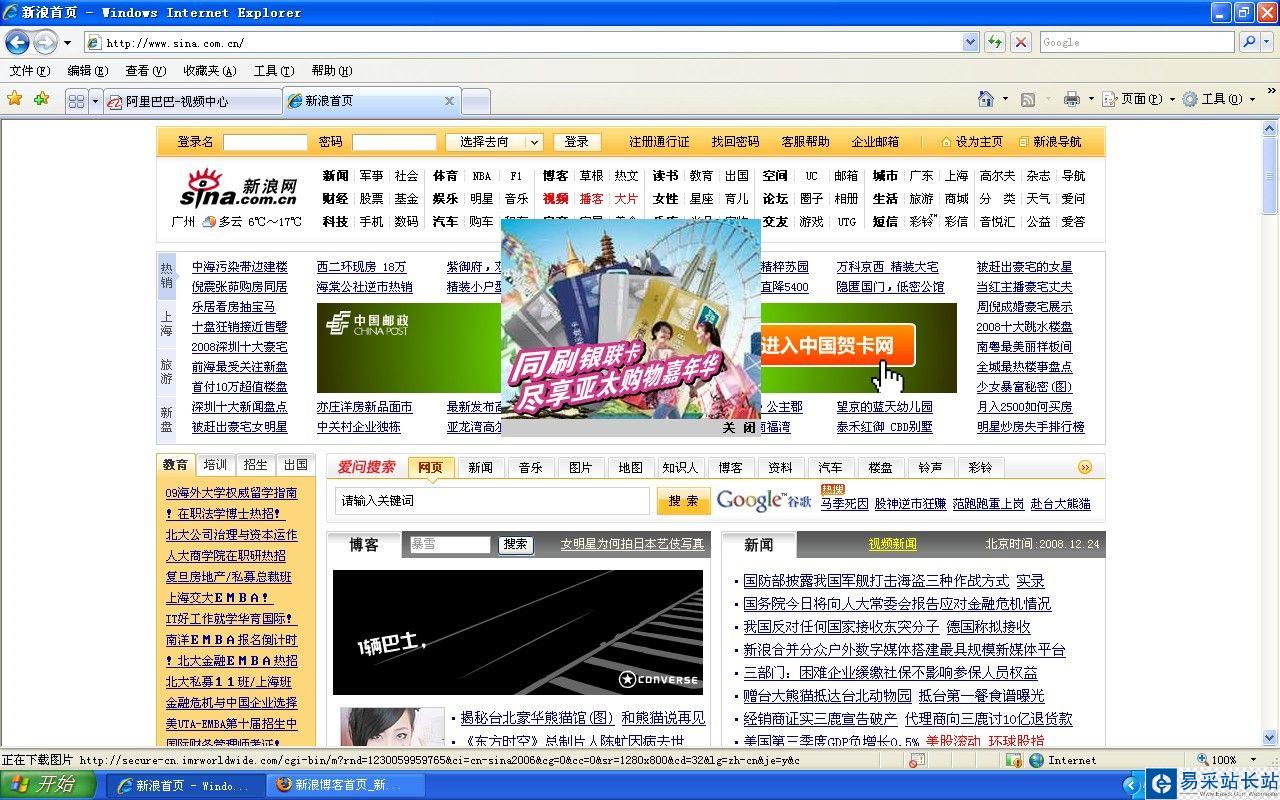The height and width of the screenshot is (800, 1280).
Task: Select the 音乐 search category tab
Action: point(531,467)
